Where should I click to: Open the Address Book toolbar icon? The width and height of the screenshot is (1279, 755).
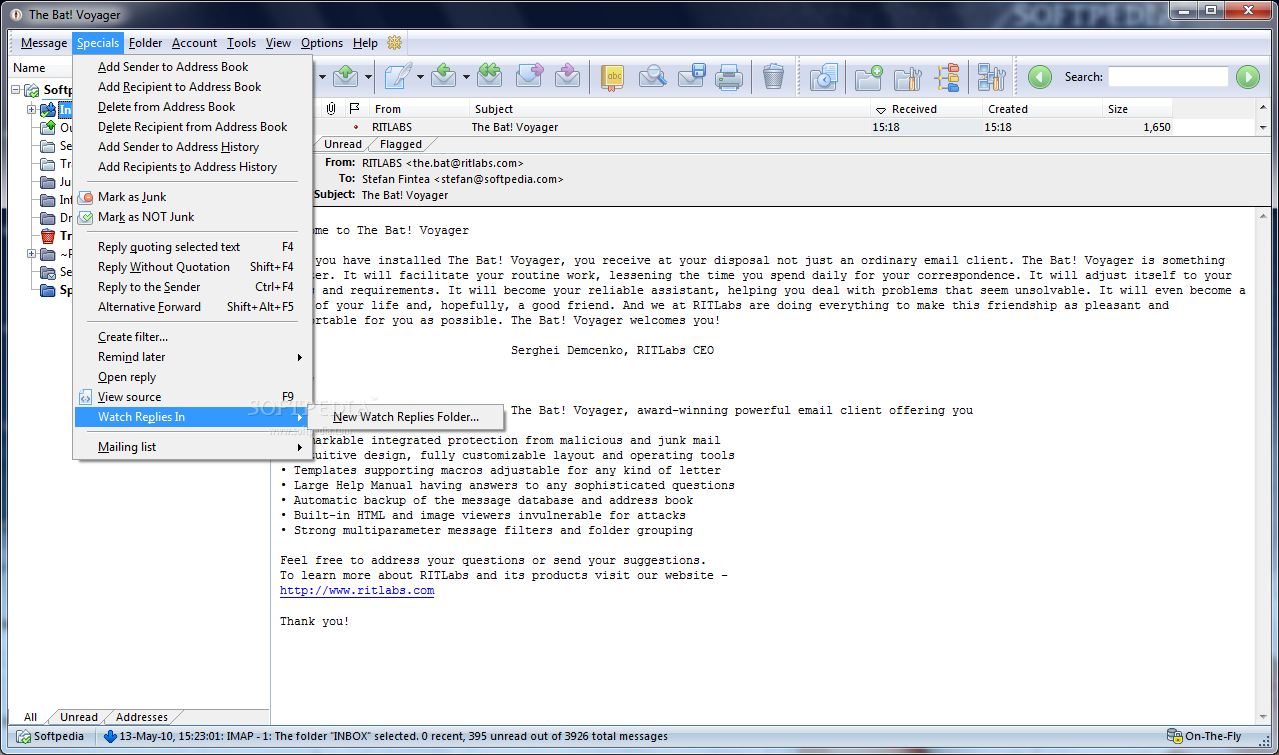(613, 76)
